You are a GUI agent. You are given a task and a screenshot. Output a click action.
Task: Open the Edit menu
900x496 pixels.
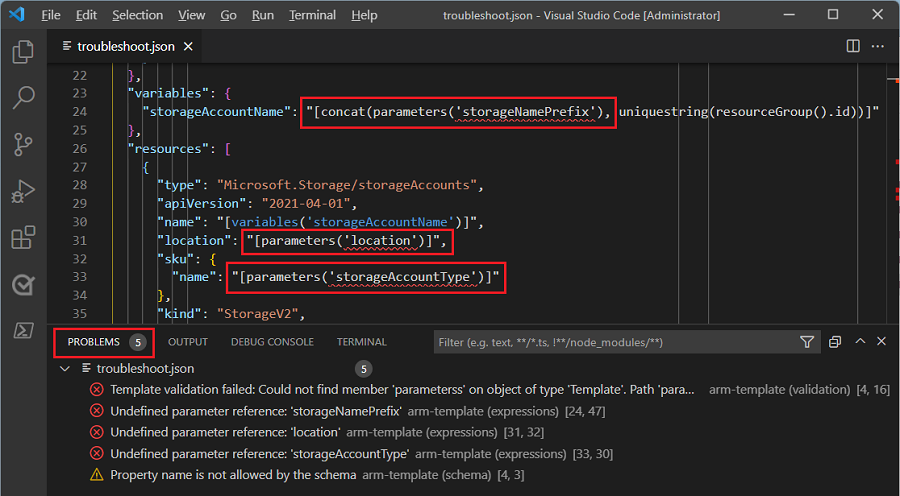(x=86, y=15)
